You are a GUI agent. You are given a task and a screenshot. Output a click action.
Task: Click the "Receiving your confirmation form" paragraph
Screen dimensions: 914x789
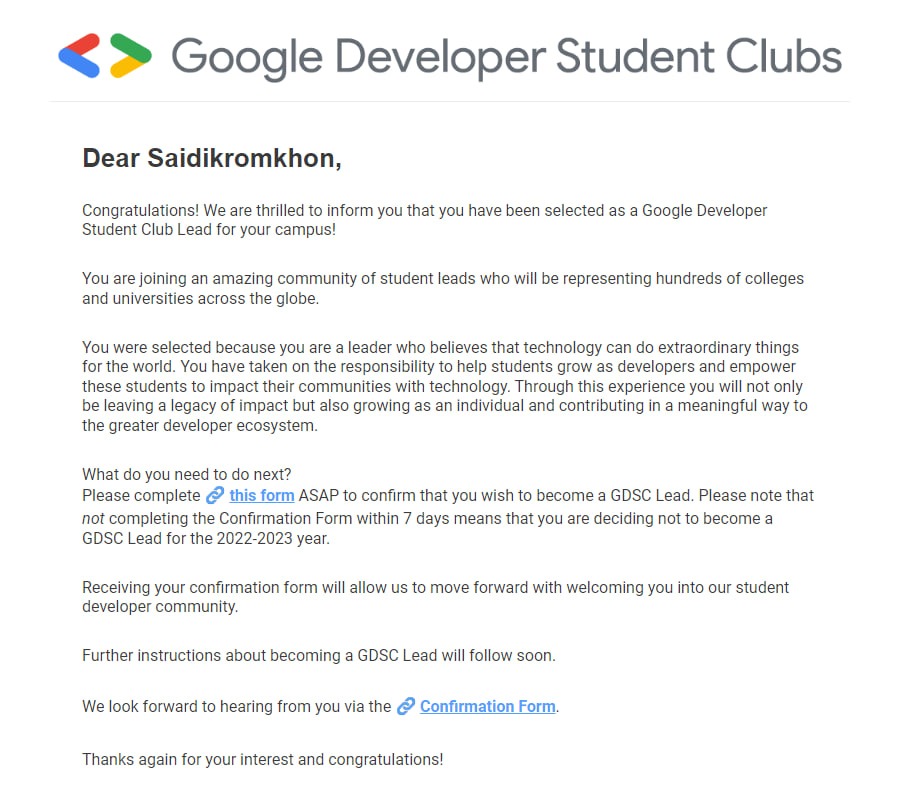click(435, 597)
